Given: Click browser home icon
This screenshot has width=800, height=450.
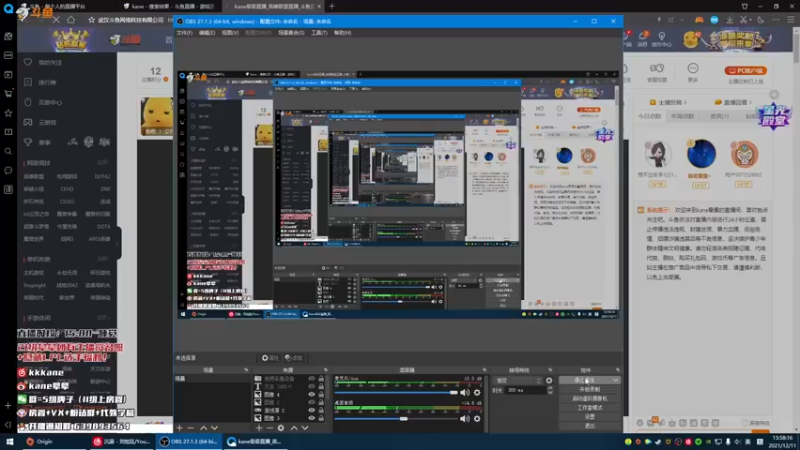Looking at the screenshot, I should coord(71,20).
